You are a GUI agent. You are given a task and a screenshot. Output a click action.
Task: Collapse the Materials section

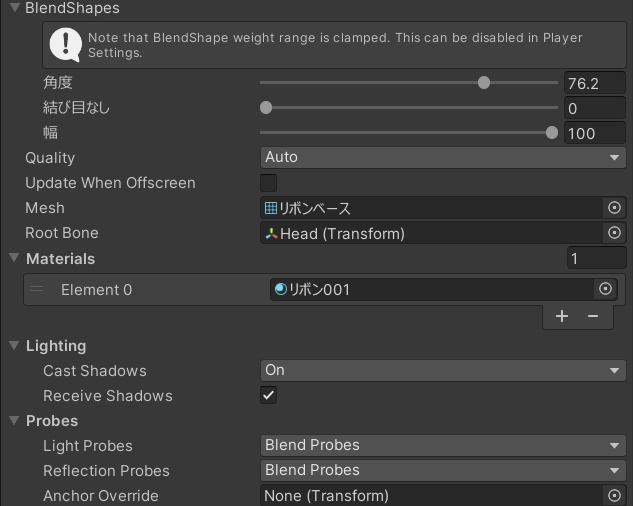[x=14, y=258]
